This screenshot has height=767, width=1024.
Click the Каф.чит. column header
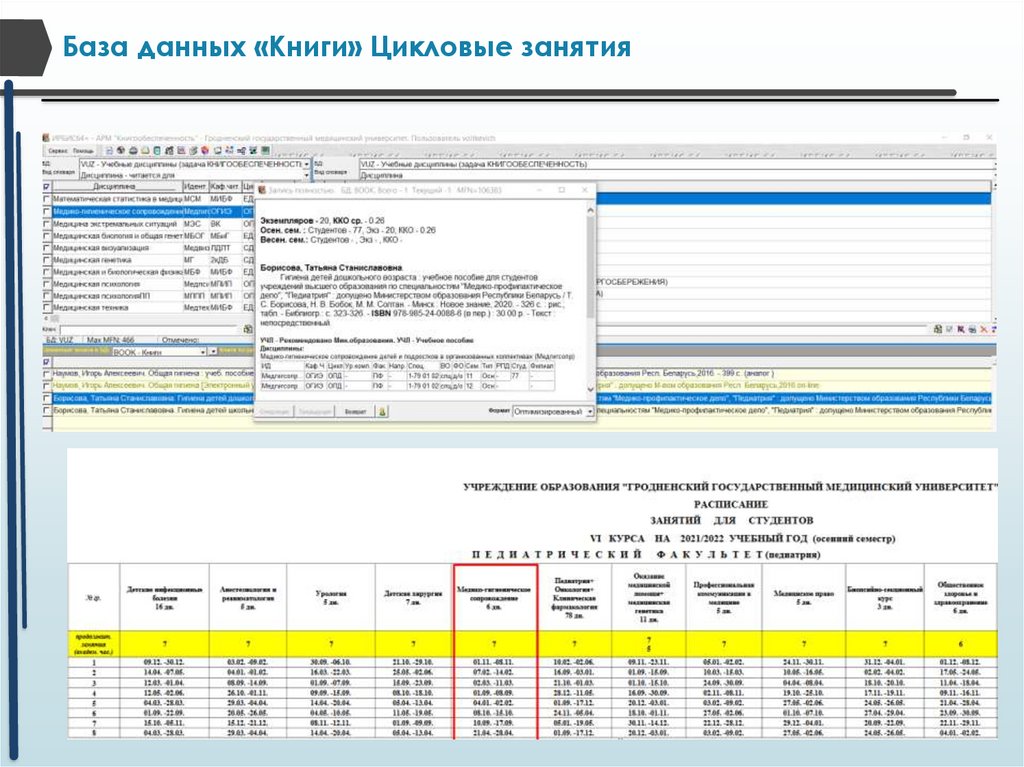coord(225,187)
